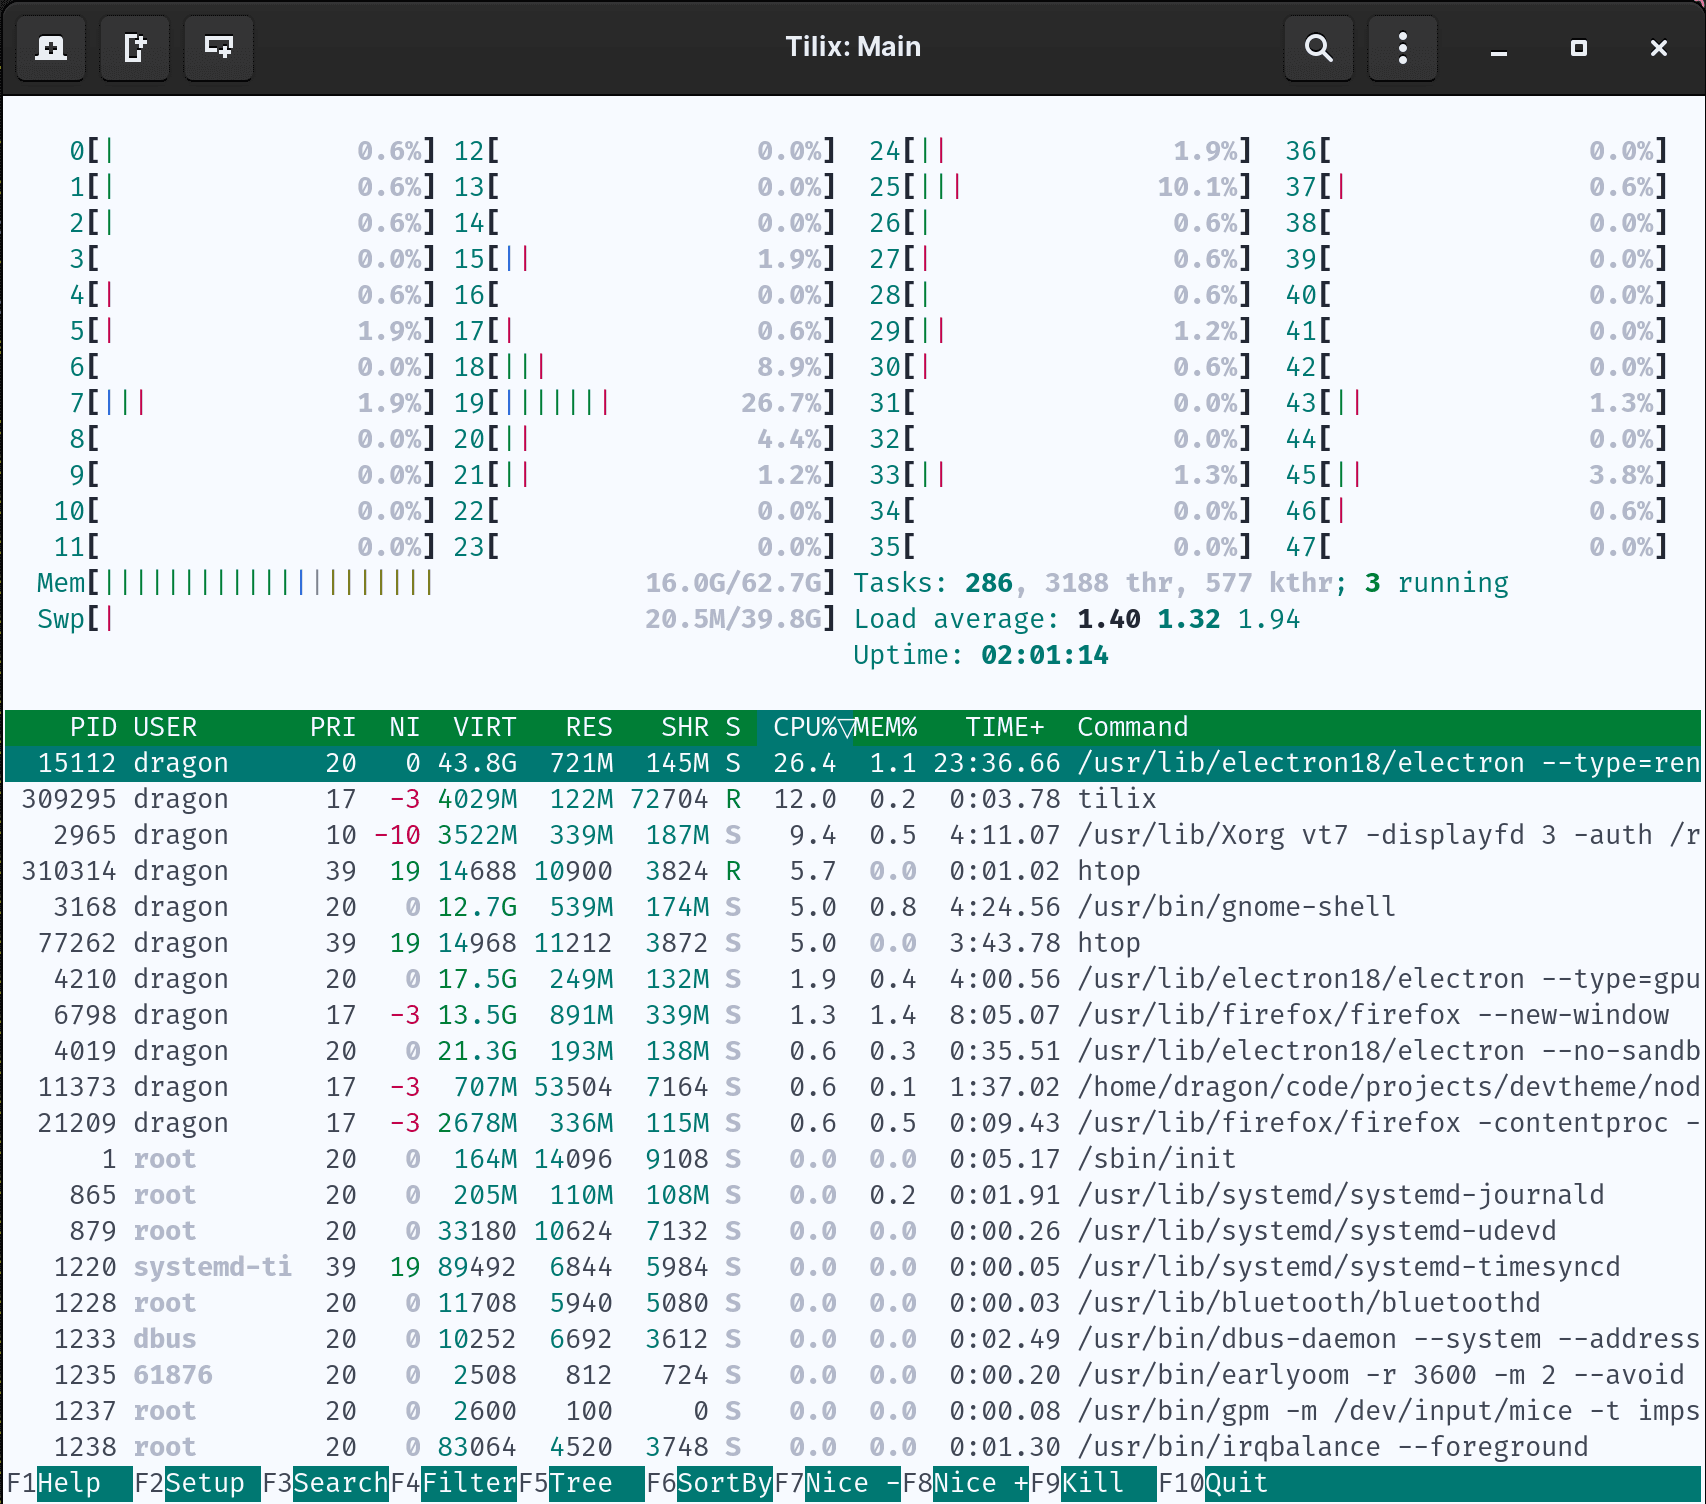The width and height of the screenshot is (1706, 1504).
Task: Maximize the Tilix window
Action: coord(1579,48)
